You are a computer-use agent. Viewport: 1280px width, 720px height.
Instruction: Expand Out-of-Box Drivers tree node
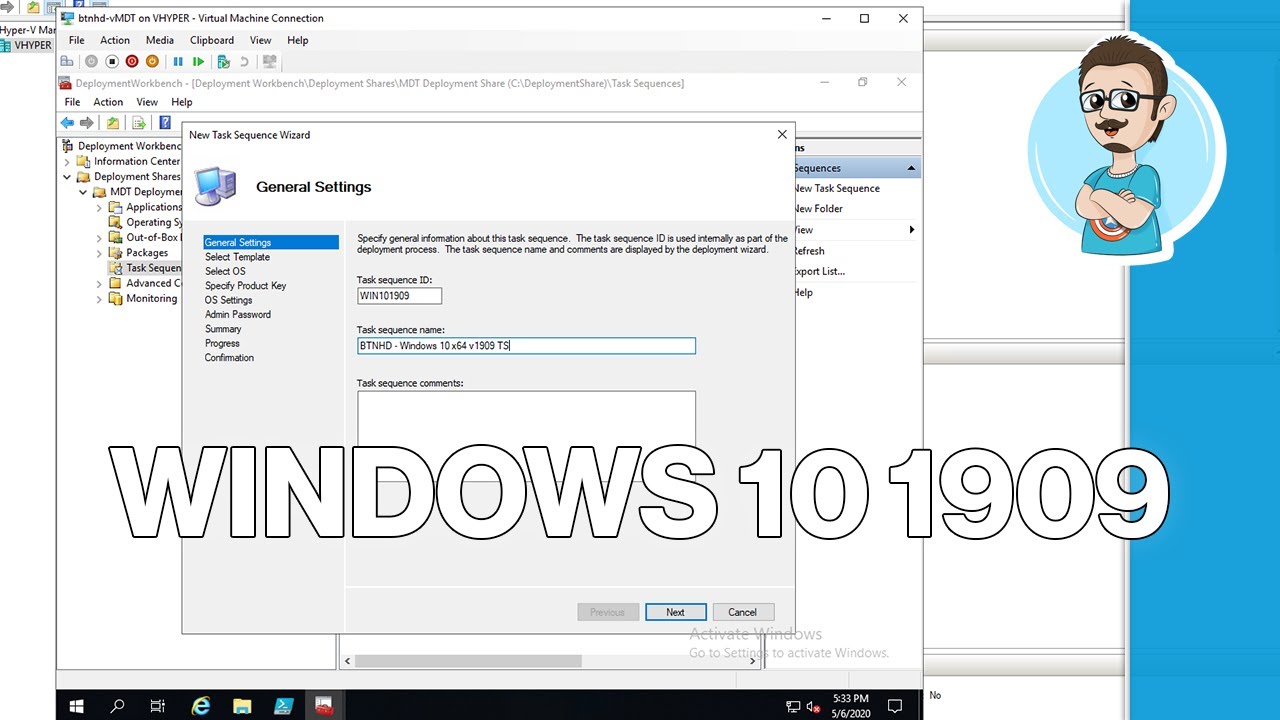(x=100, y=238)
